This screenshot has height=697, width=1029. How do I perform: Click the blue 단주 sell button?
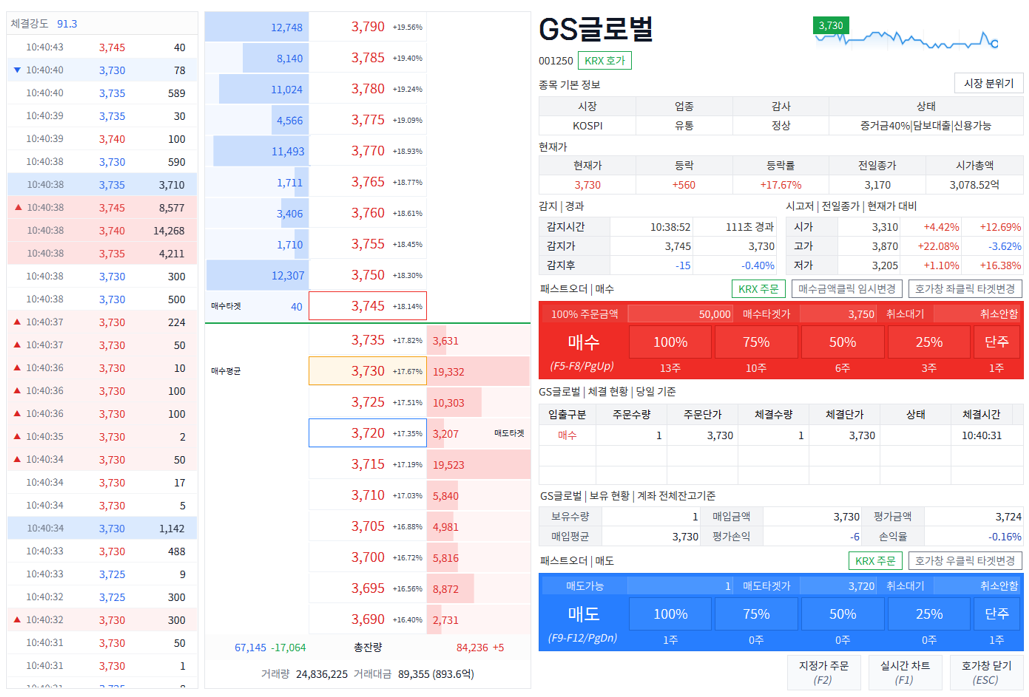coord(996,614)
